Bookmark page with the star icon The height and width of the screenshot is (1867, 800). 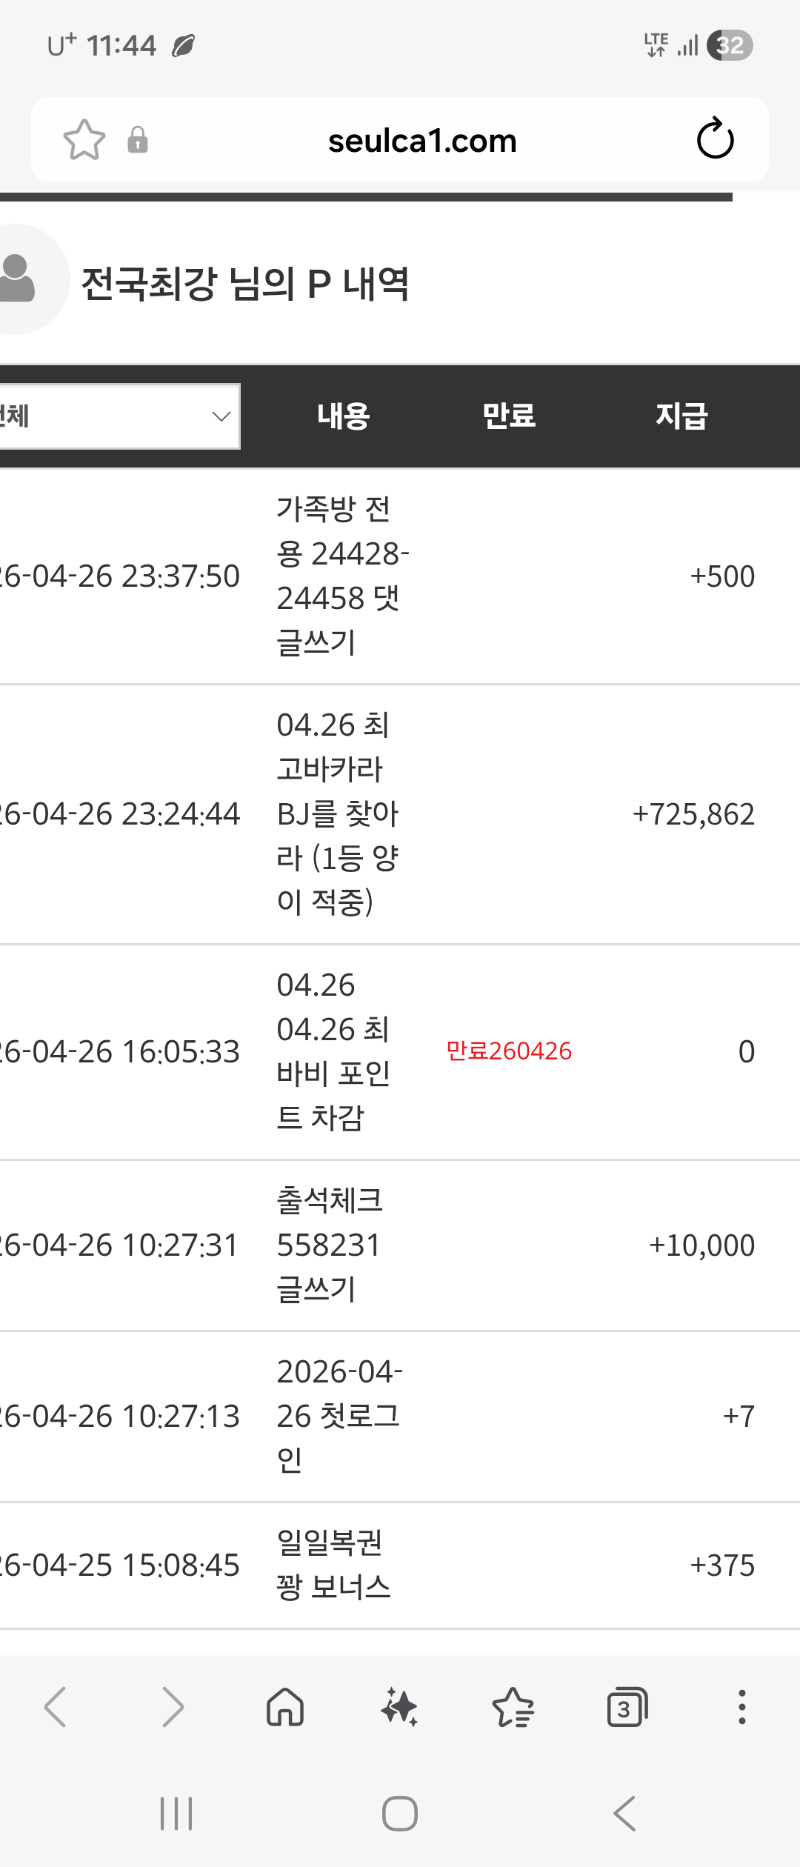[84, 140]
